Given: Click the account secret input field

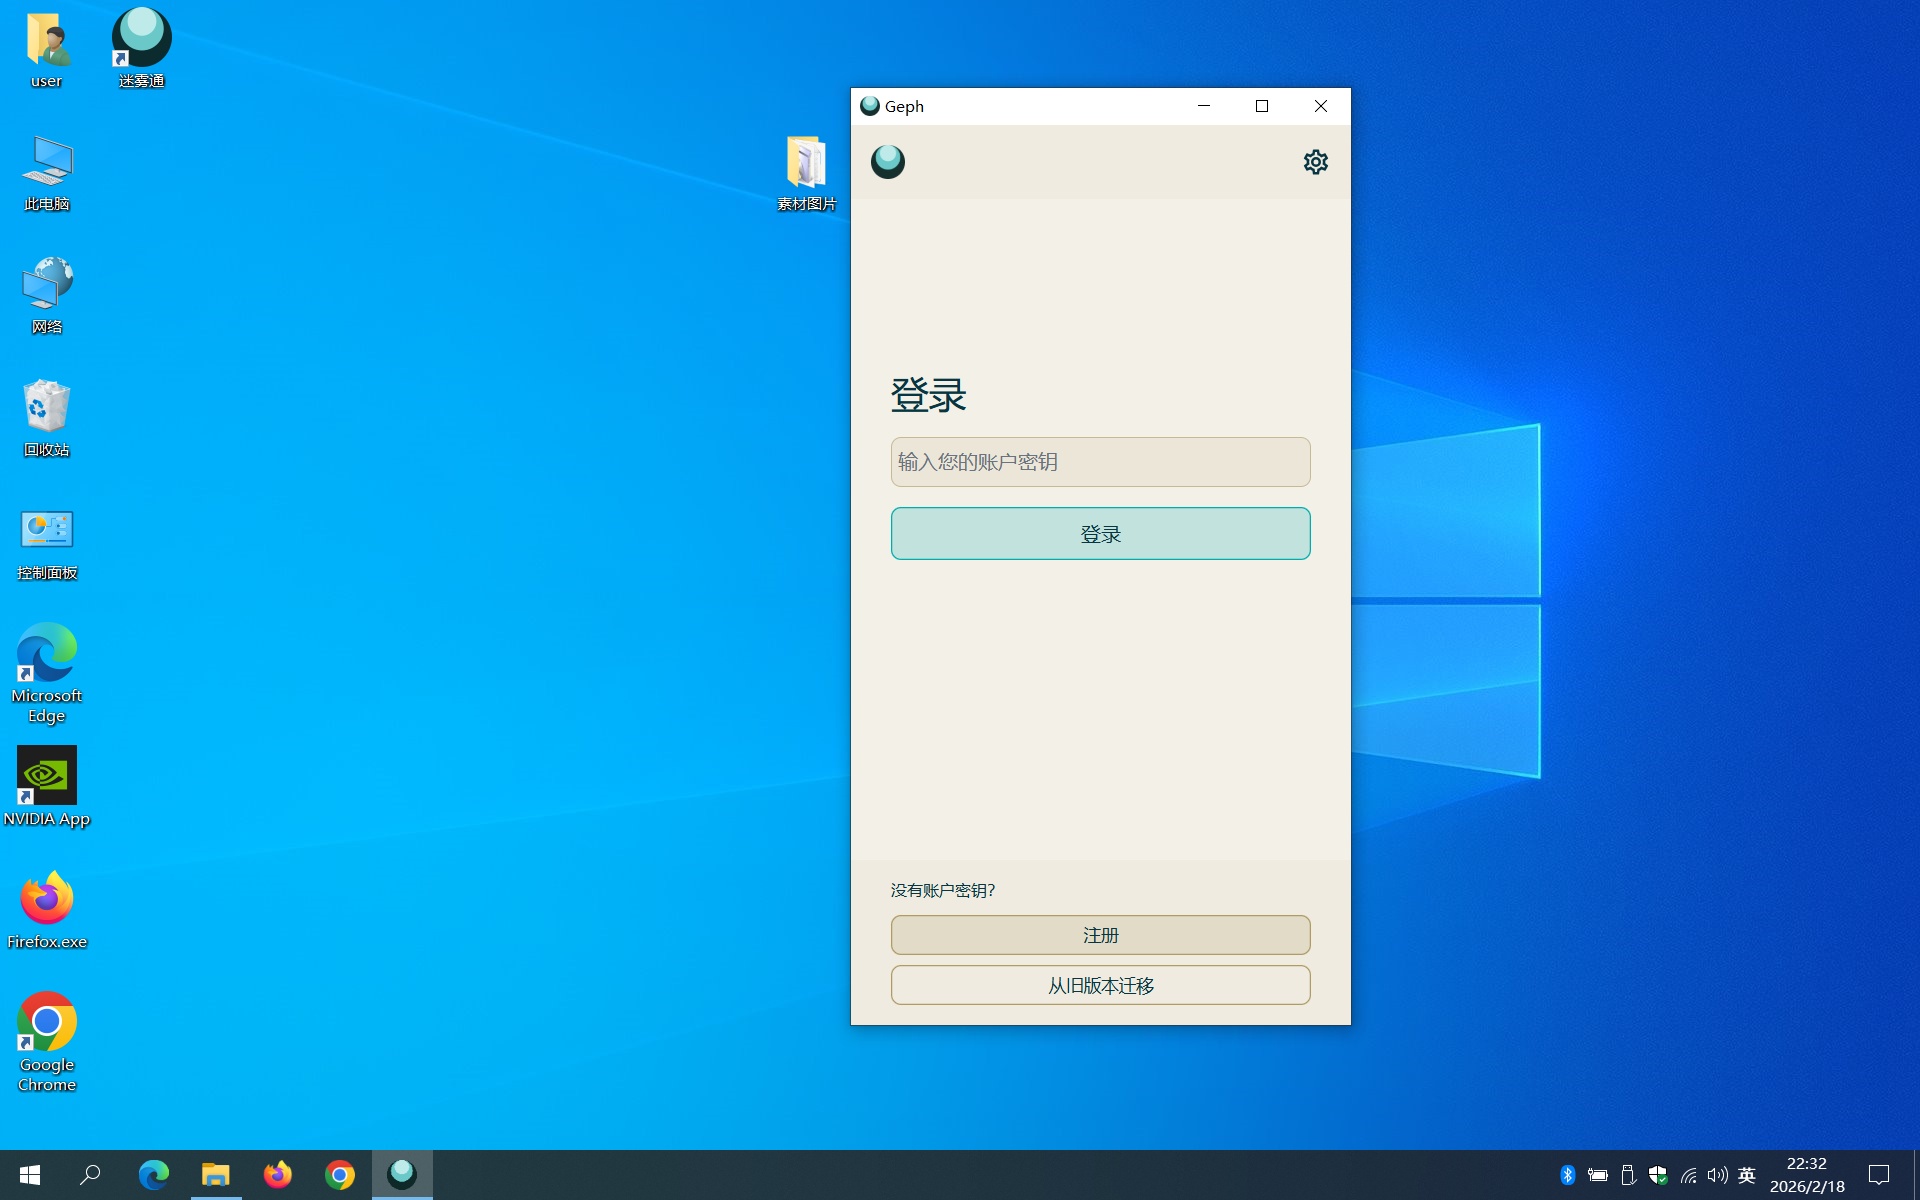Looking at the screenshot, I should [1100, 462].
